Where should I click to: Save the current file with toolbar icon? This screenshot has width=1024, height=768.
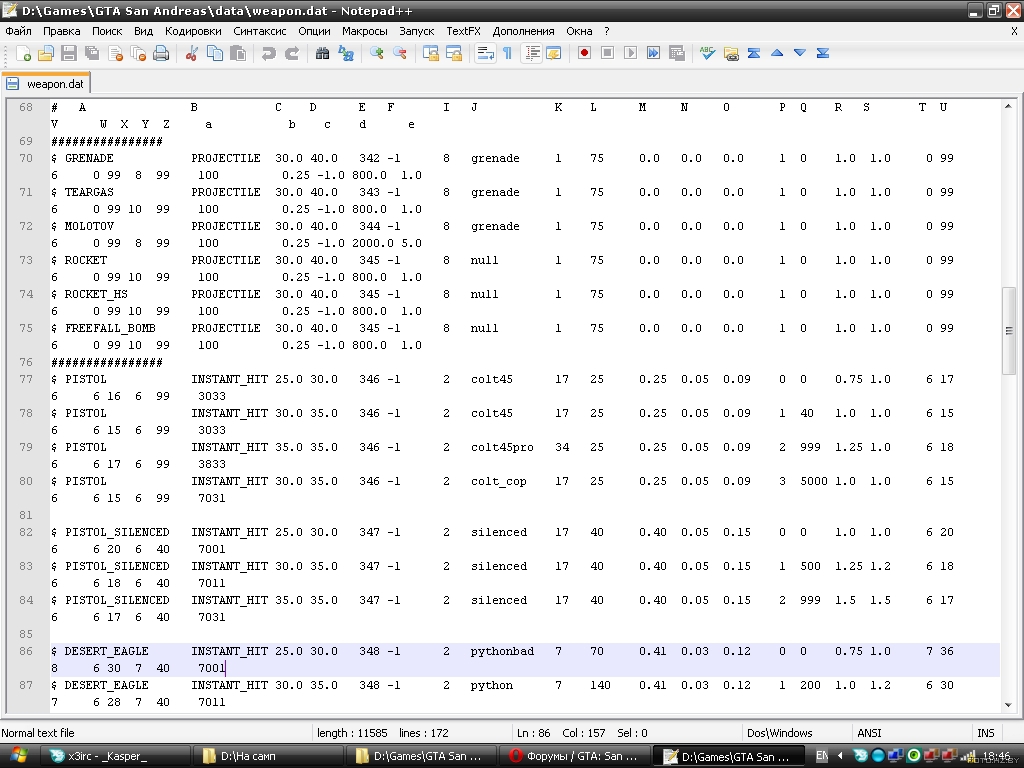pyautogui.click(x=69, y=54)
